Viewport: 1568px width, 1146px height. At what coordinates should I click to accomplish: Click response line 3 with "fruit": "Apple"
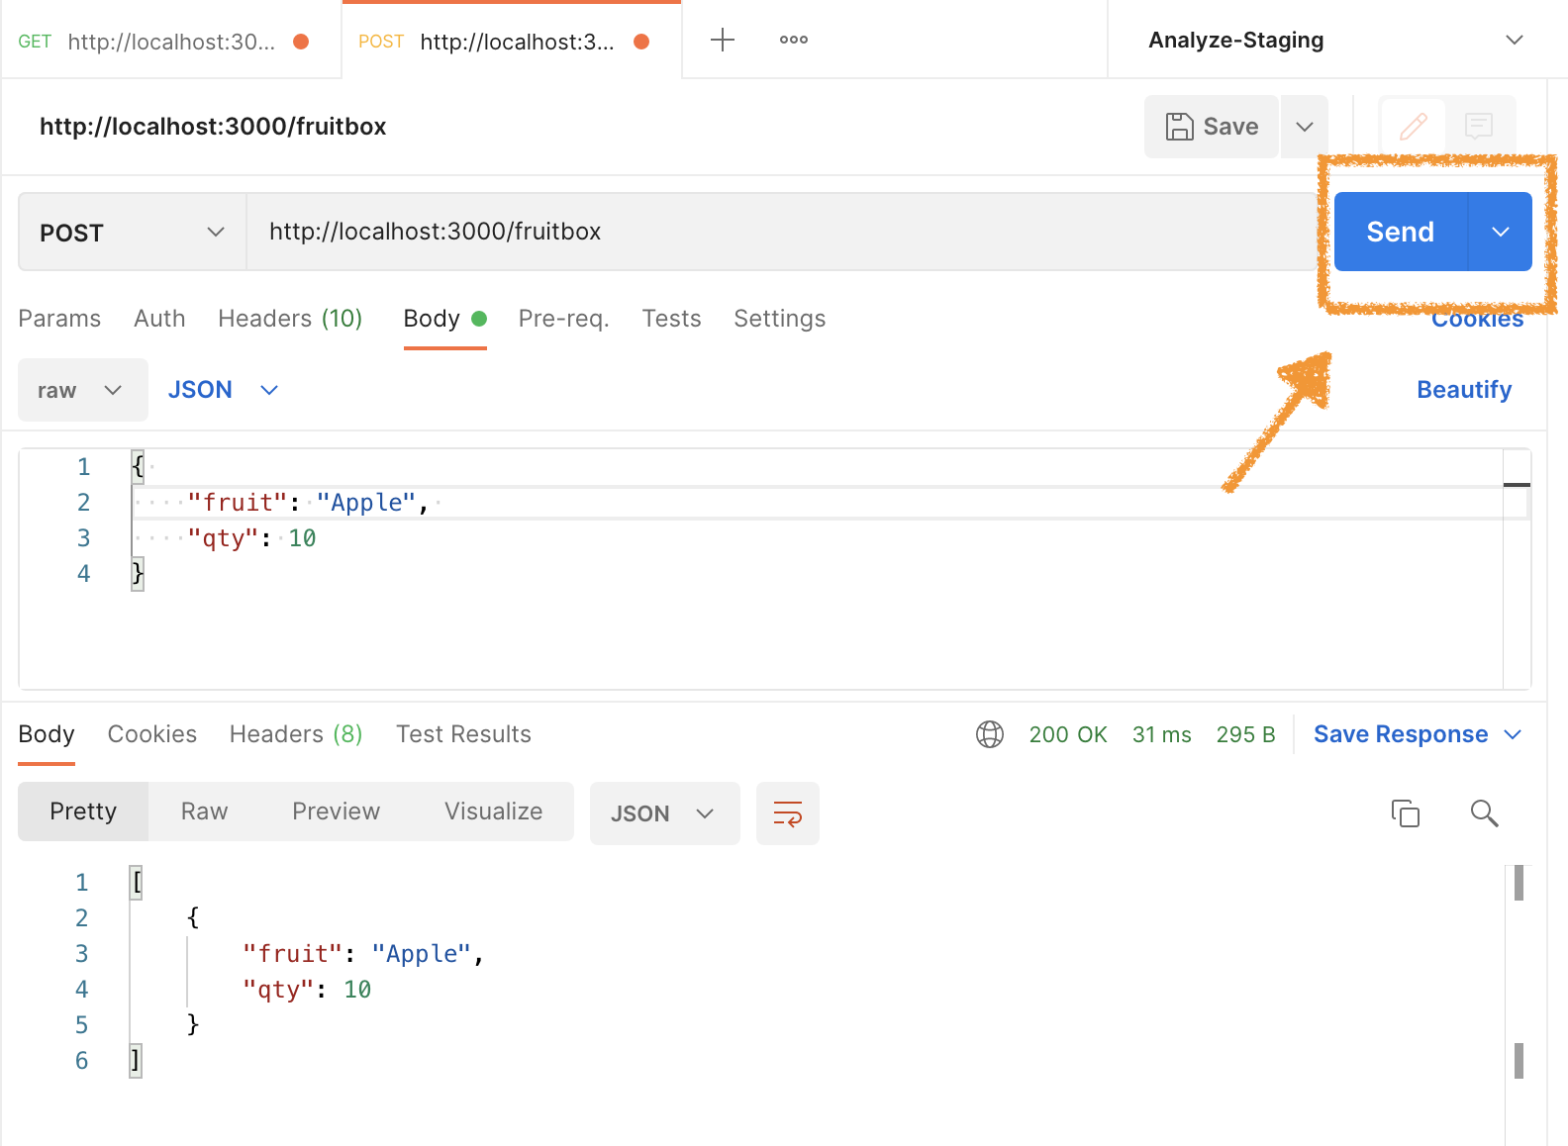coord(363,954)
